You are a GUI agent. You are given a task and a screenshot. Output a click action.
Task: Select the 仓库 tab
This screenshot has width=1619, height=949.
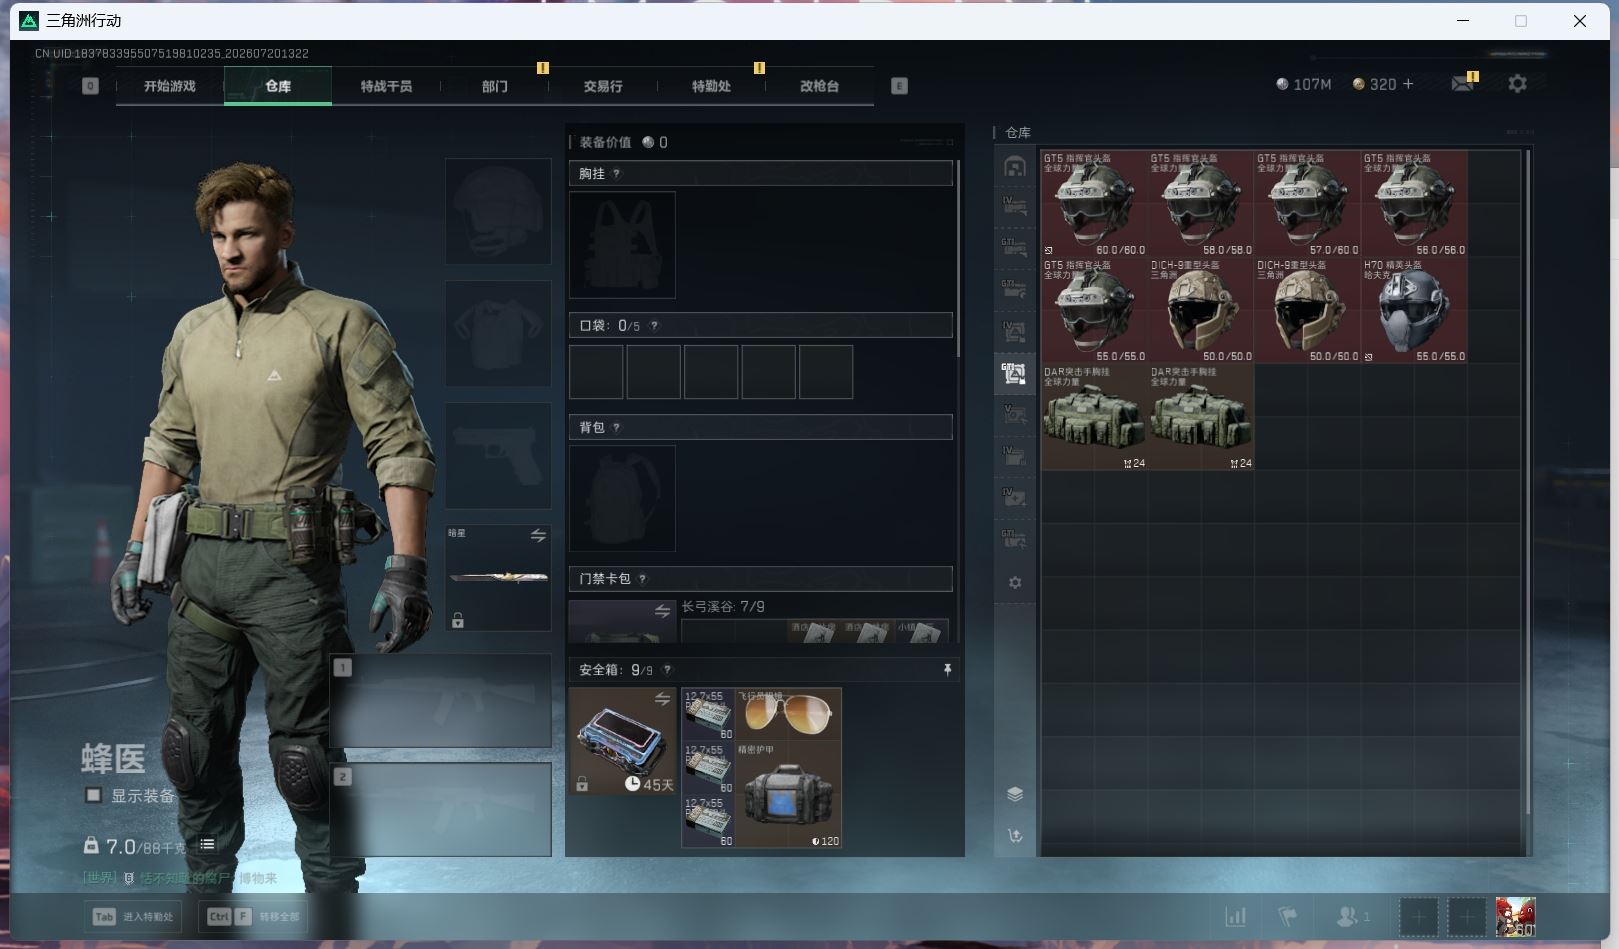[x=278, y=86]
